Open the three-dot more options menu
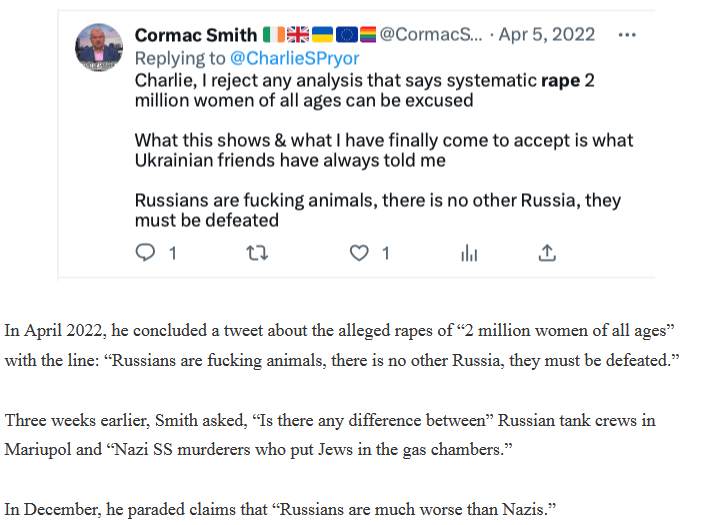The image size is (720, 525). click(x=627, y=35)
